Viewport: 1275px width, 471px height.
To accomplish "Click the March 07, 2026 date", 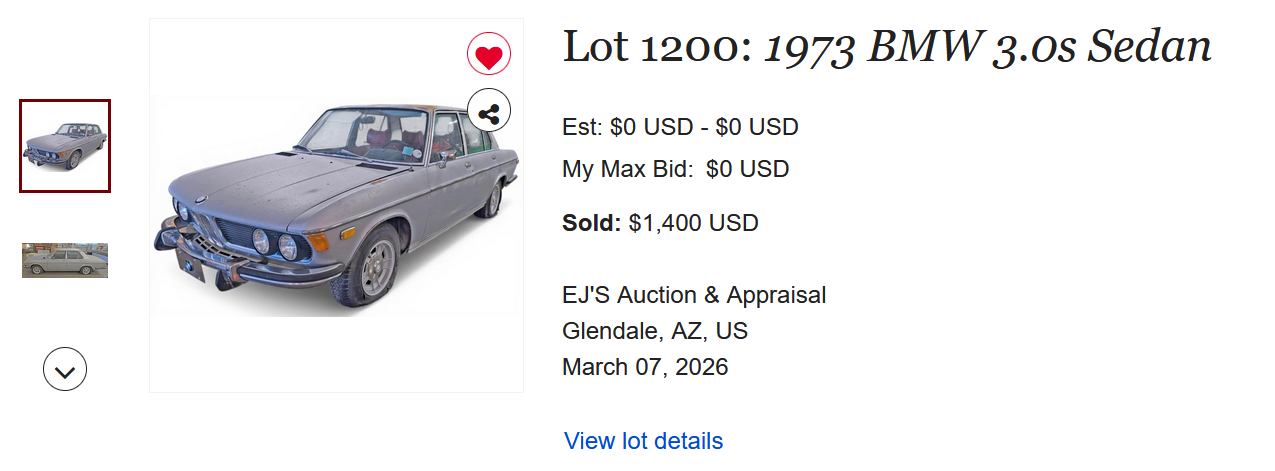I will pyautogui.click(x=645, y=367).
